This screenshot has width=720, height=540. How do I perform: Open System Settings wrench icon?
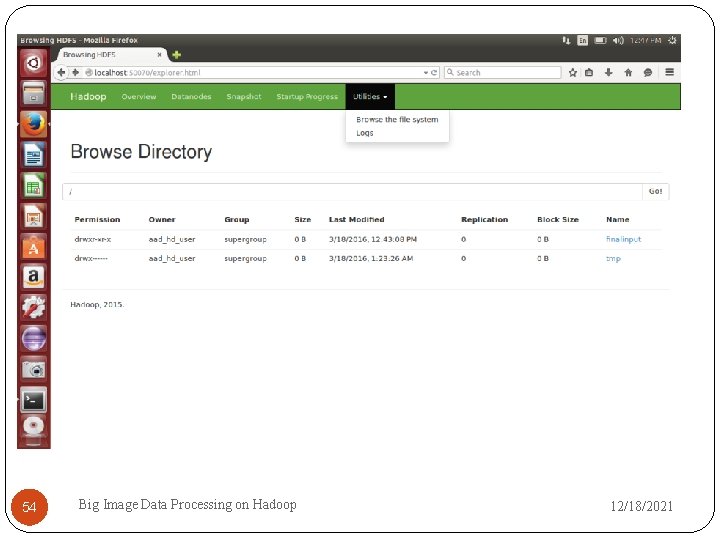34,308
